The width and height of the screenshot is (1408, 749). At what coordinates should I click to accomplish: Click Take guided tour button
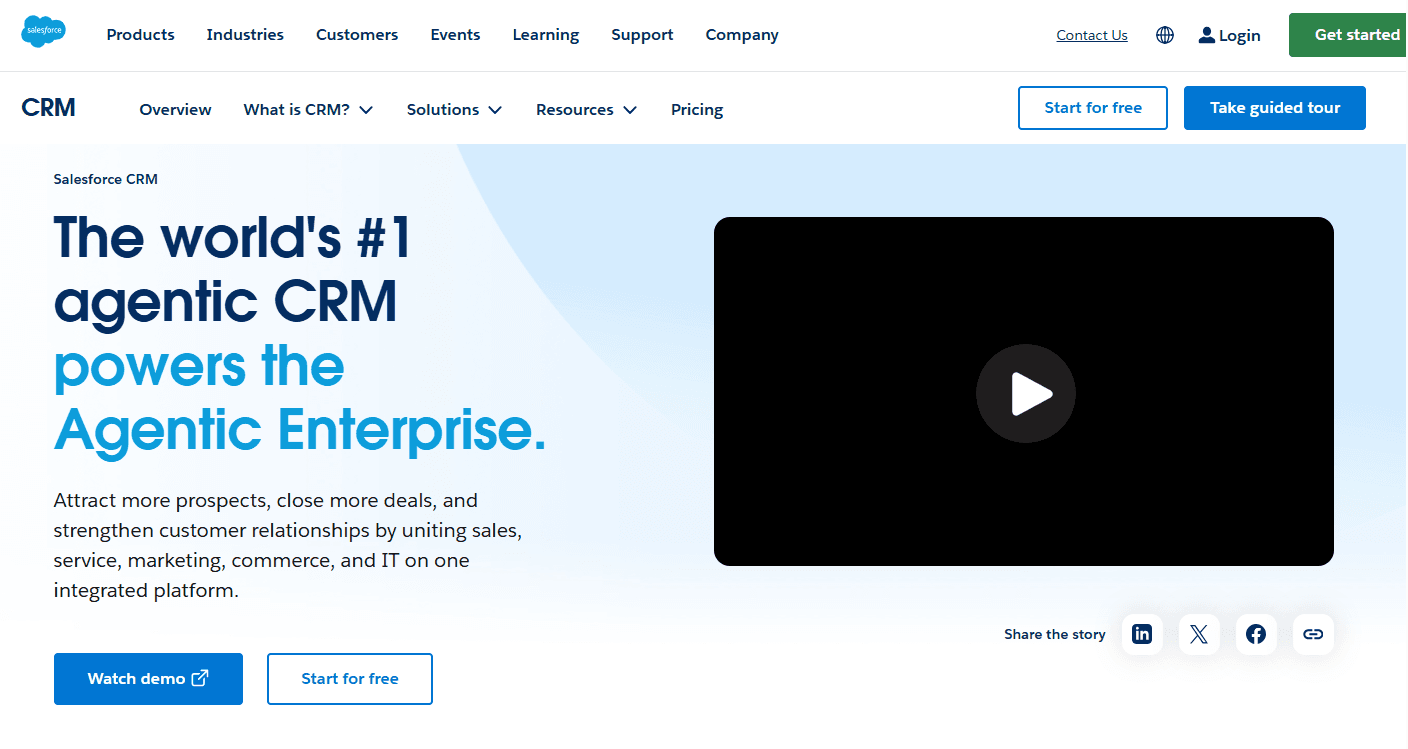click(1275, 108)
